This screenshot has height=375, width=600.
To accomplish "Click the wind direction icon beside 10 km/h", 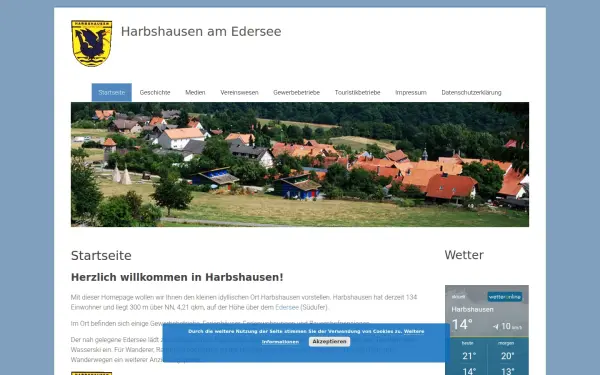I will click(x=496, y=326).
